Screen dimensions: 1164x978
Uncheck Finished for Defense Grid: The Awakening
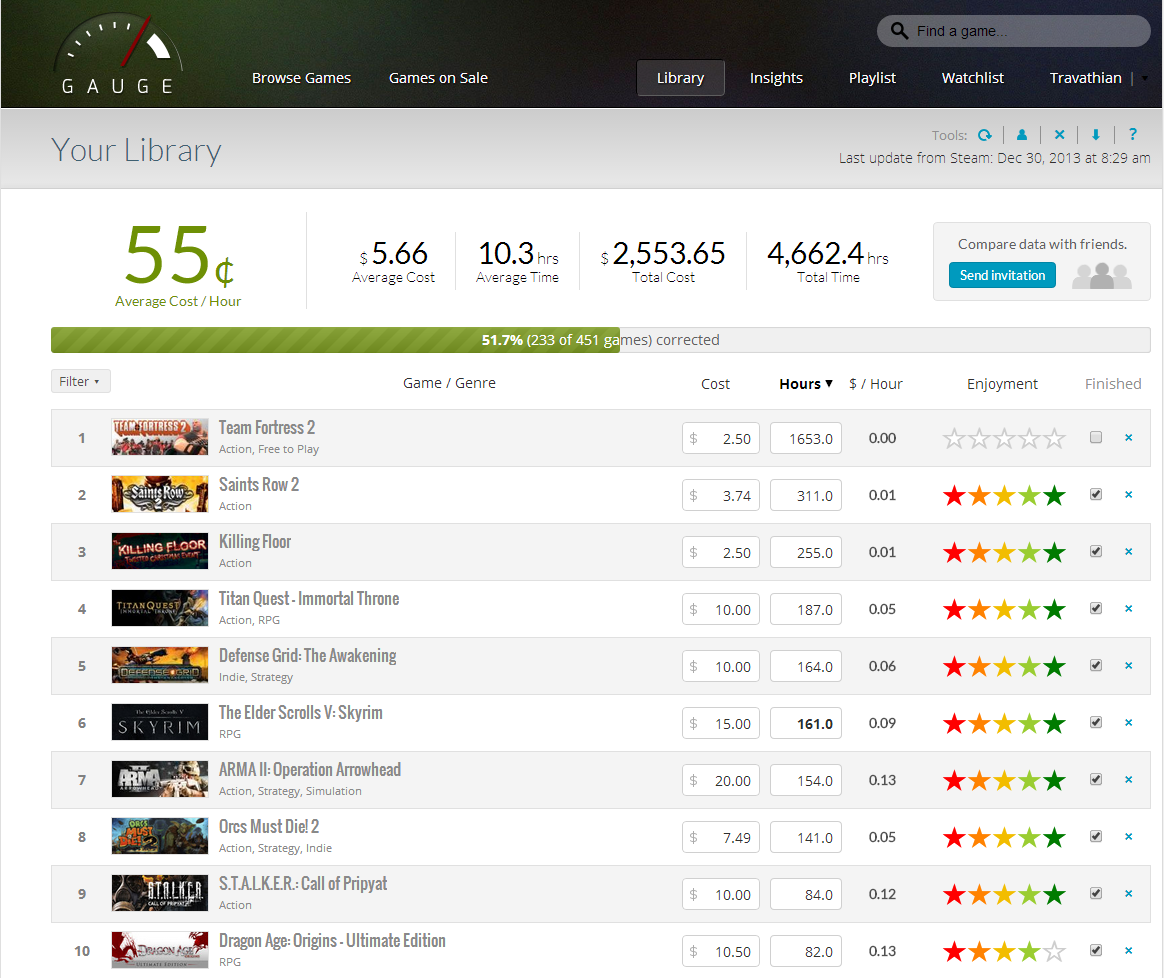pos(1096,665)
